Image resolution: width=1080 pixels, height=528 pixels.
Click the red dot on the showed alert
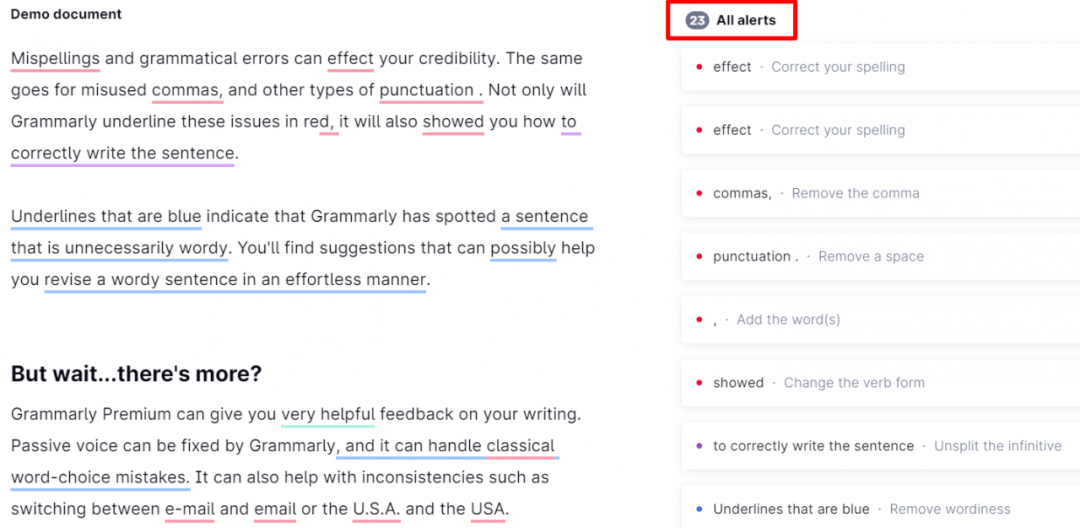pos(698,383)
